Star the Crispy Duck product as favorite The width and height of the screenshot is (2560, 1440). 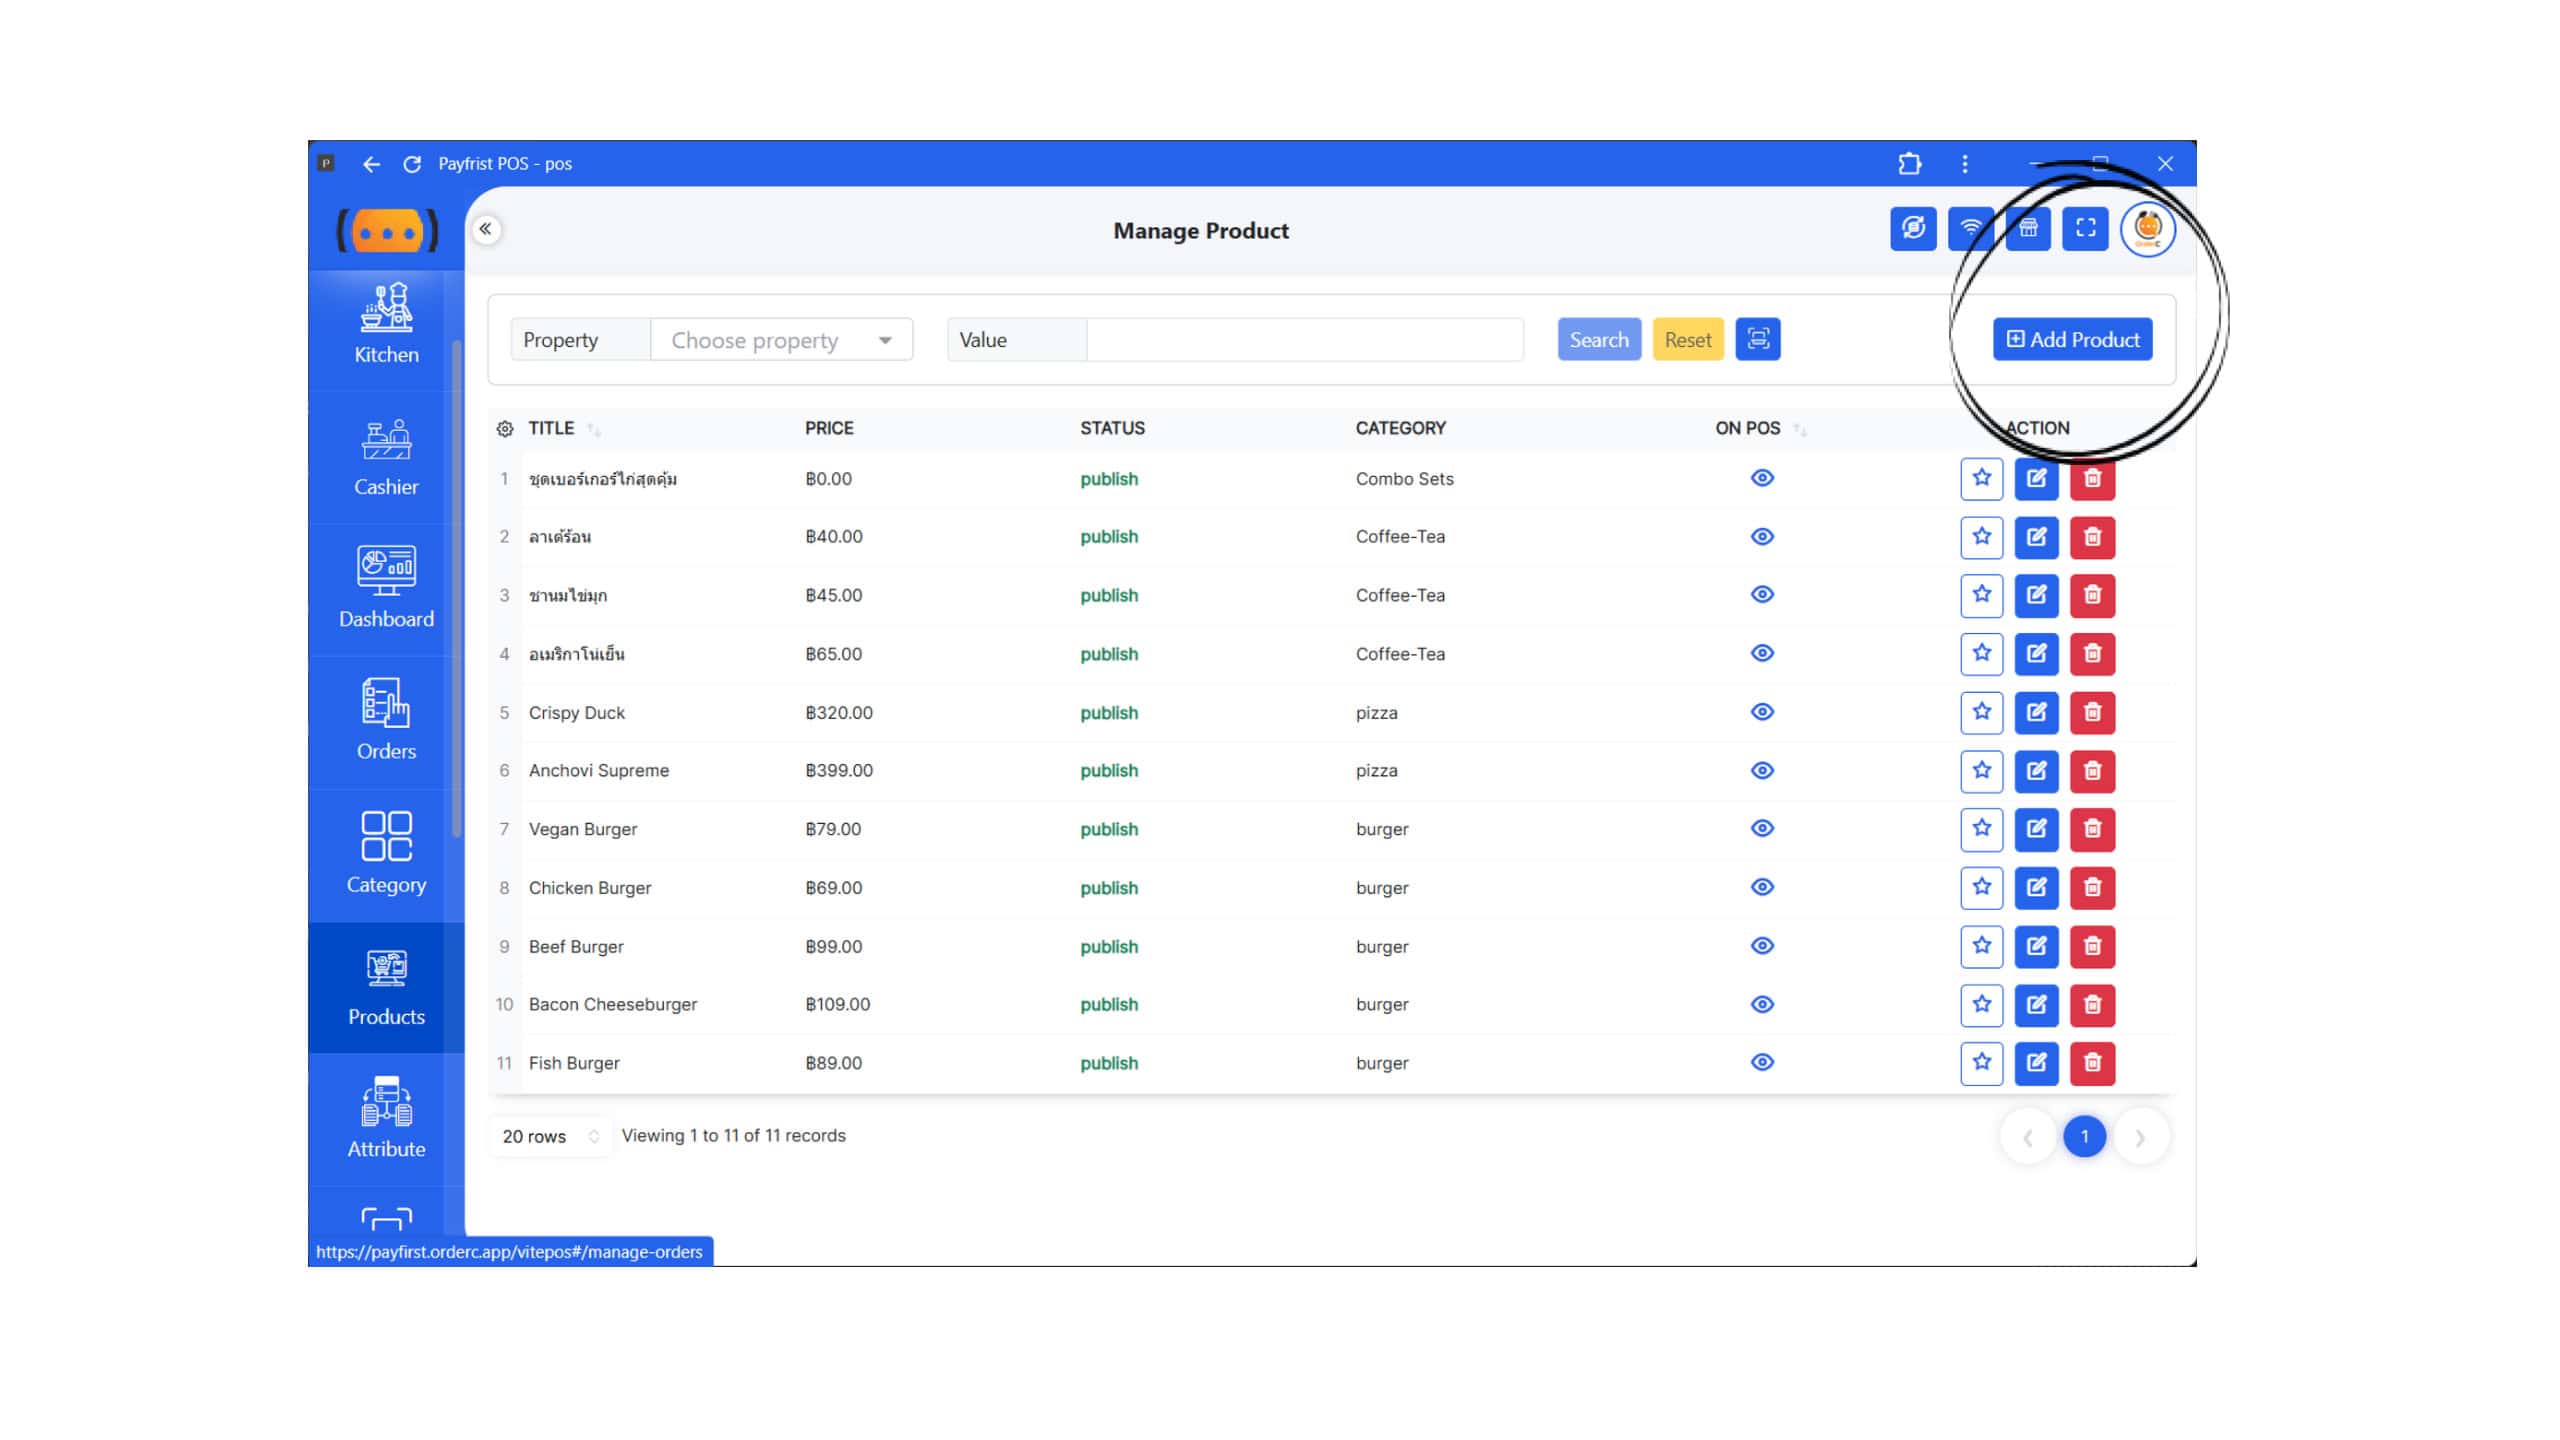pos(1981,712)
